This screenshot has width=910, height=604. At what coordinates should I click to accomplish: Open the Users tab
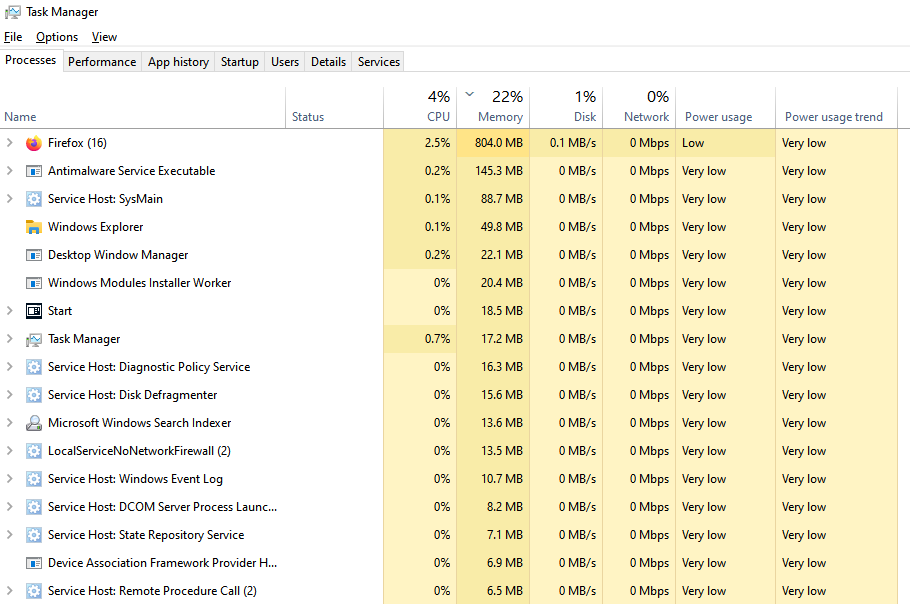pos(285,62)
